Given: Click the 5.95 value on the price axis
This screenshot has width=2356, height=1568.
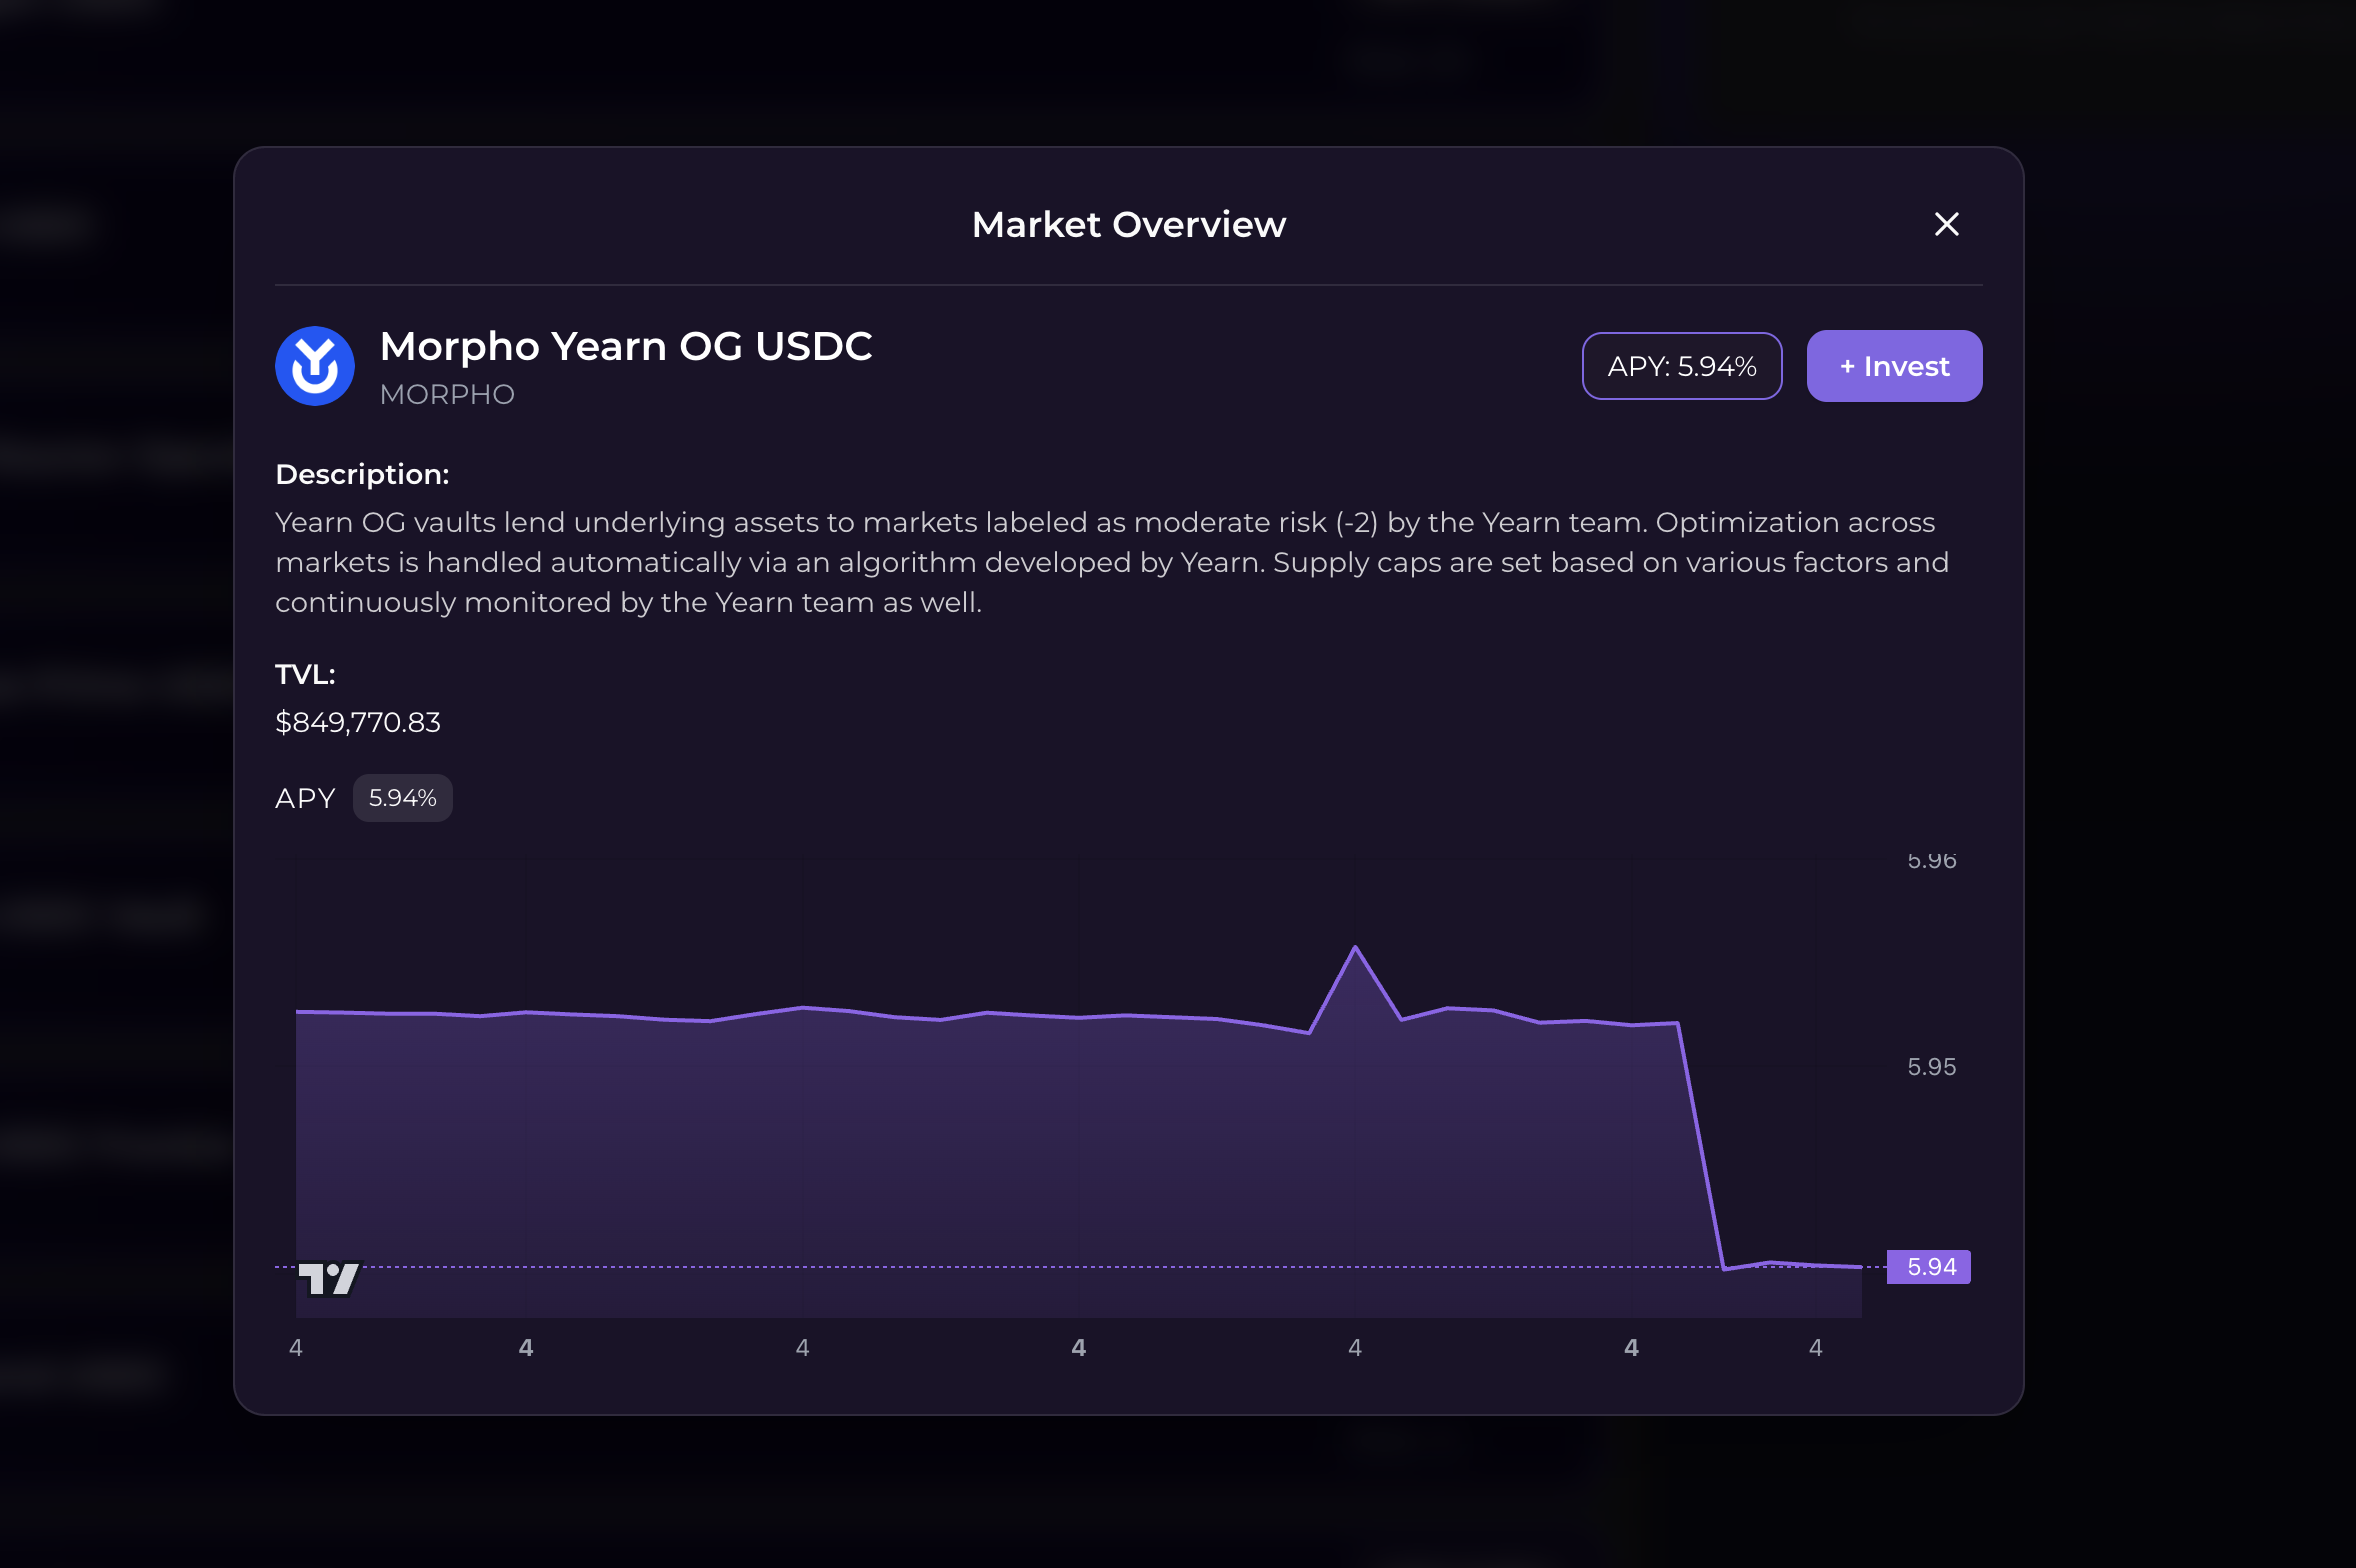Looking at the screenshot, I should click(x=1931, y=1067).
